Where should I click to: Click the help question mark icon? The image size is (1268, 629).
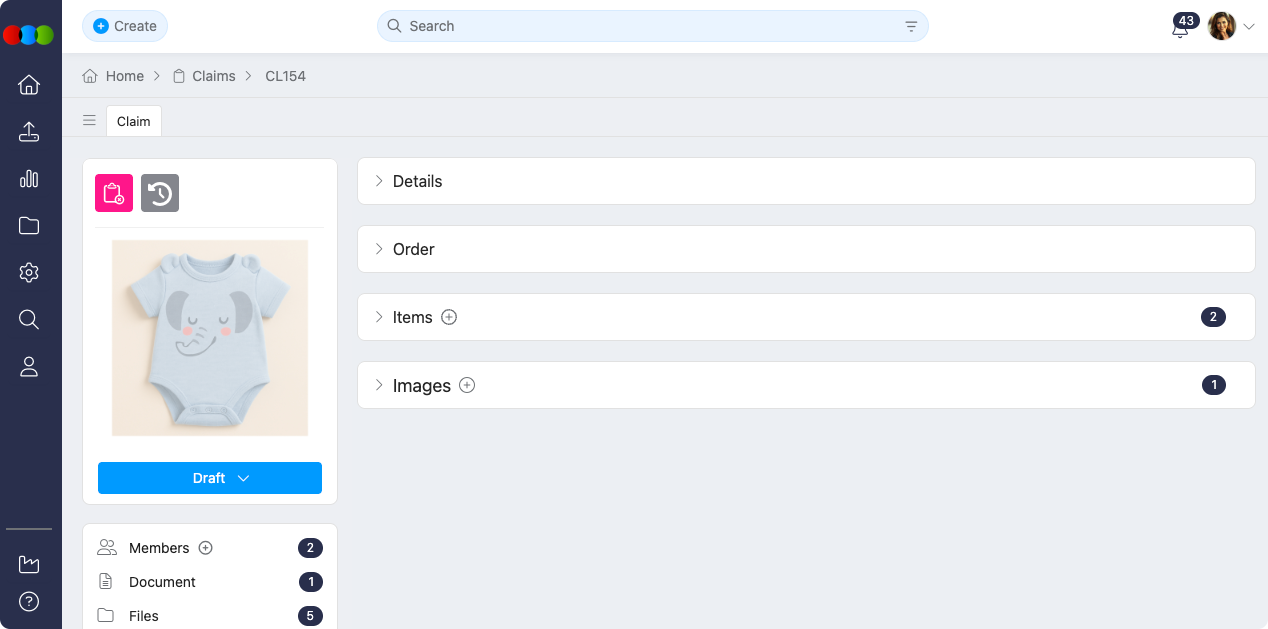29,602
